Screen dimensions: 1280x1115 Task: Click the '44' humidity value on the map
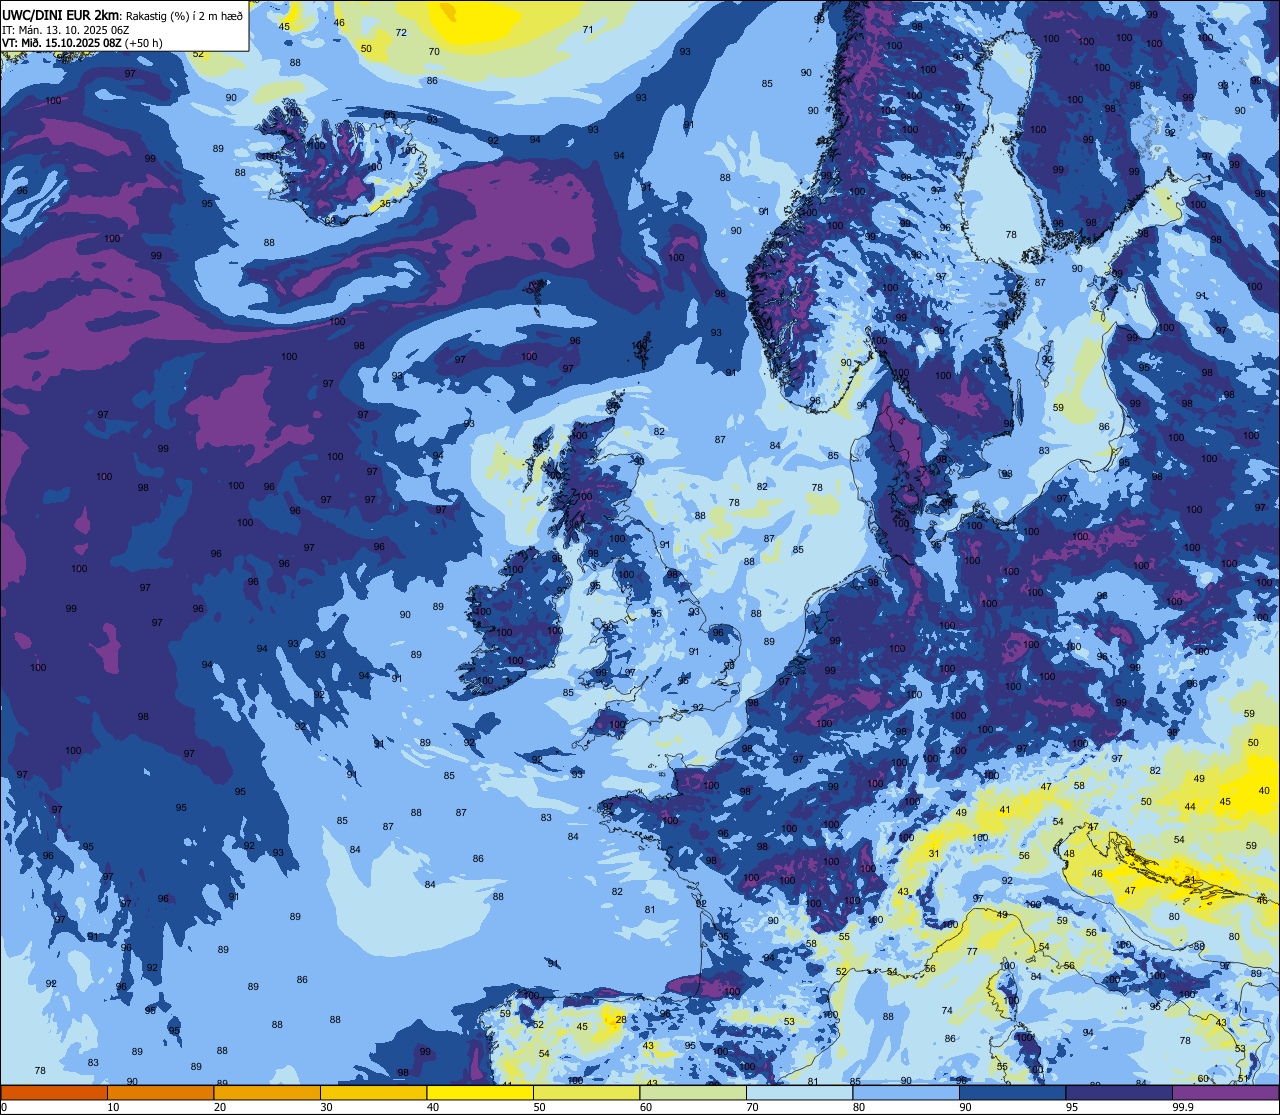[x=1190, y=806]
